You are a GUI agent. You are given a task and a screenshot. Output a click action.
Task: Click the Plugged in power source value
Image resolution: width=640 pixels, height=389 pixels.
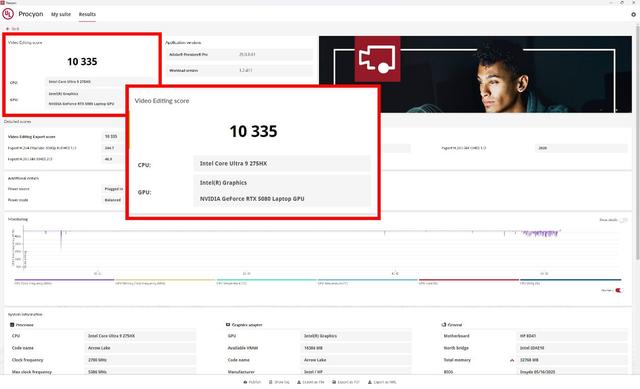click(113, 189)
